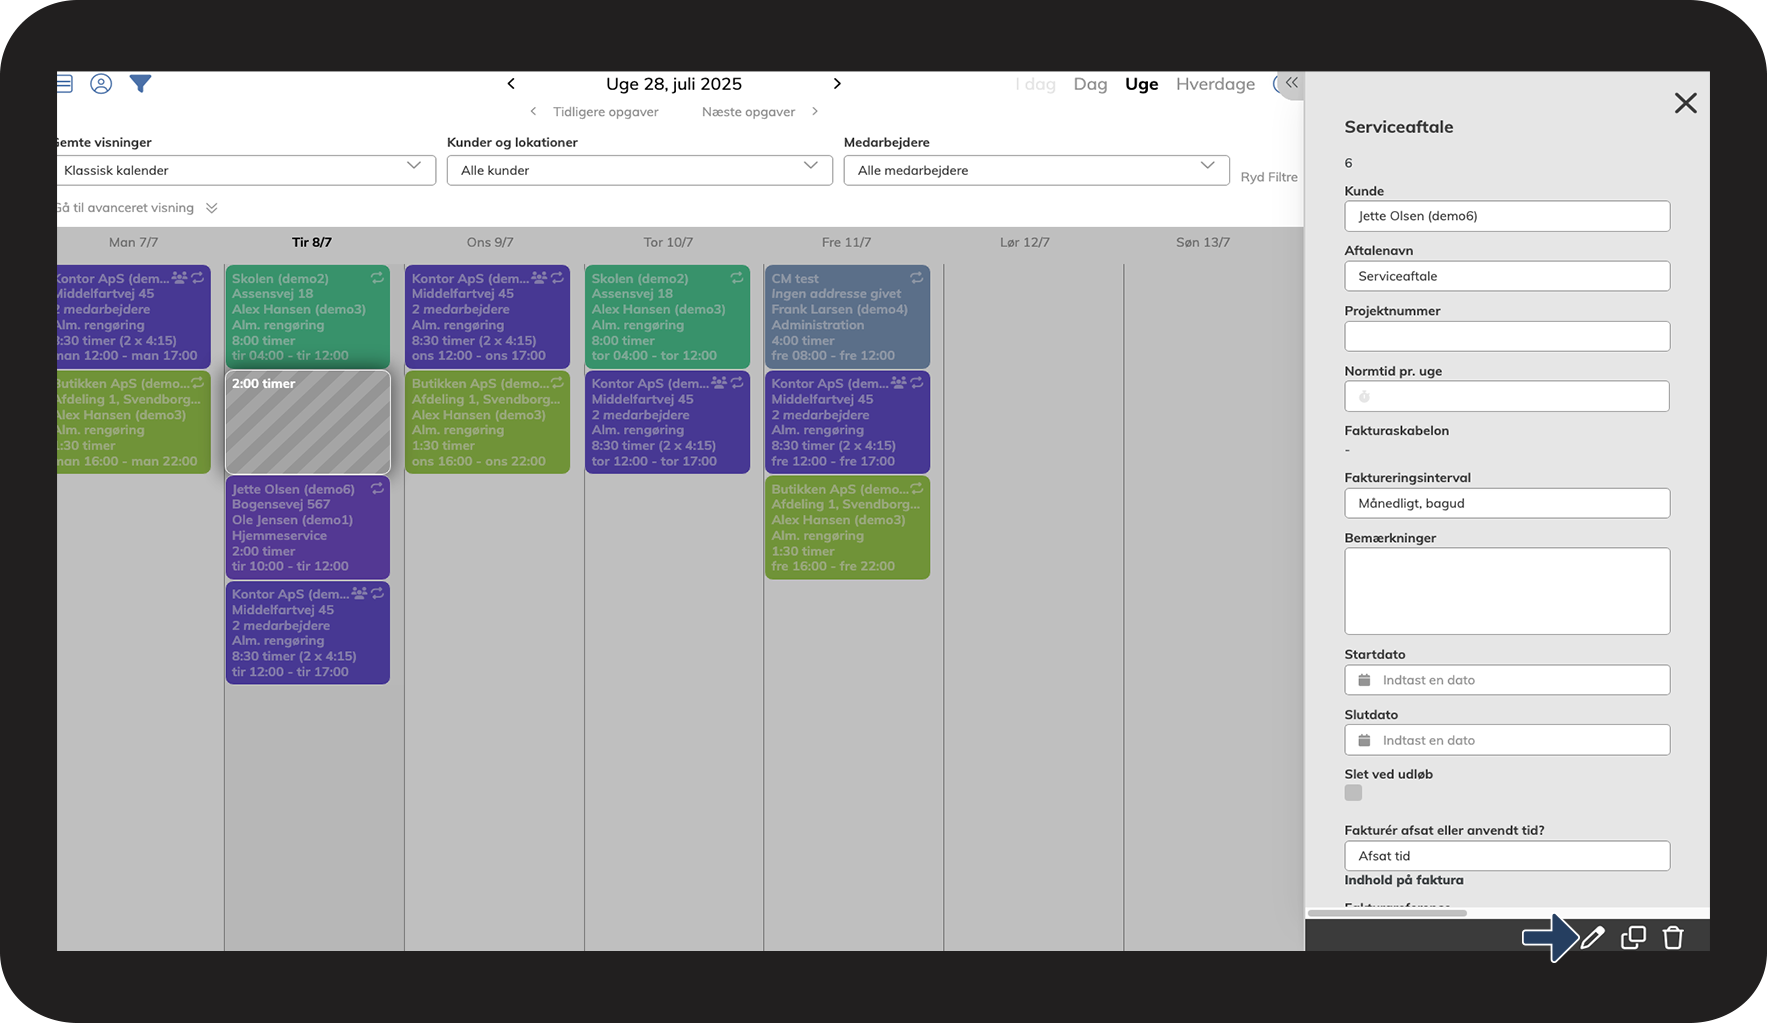Open the Kunde Jette Olsen (demo6) field
Image resolution: width=1767 pixels, height=1023 pixels.
click(x=1507, y=216)
